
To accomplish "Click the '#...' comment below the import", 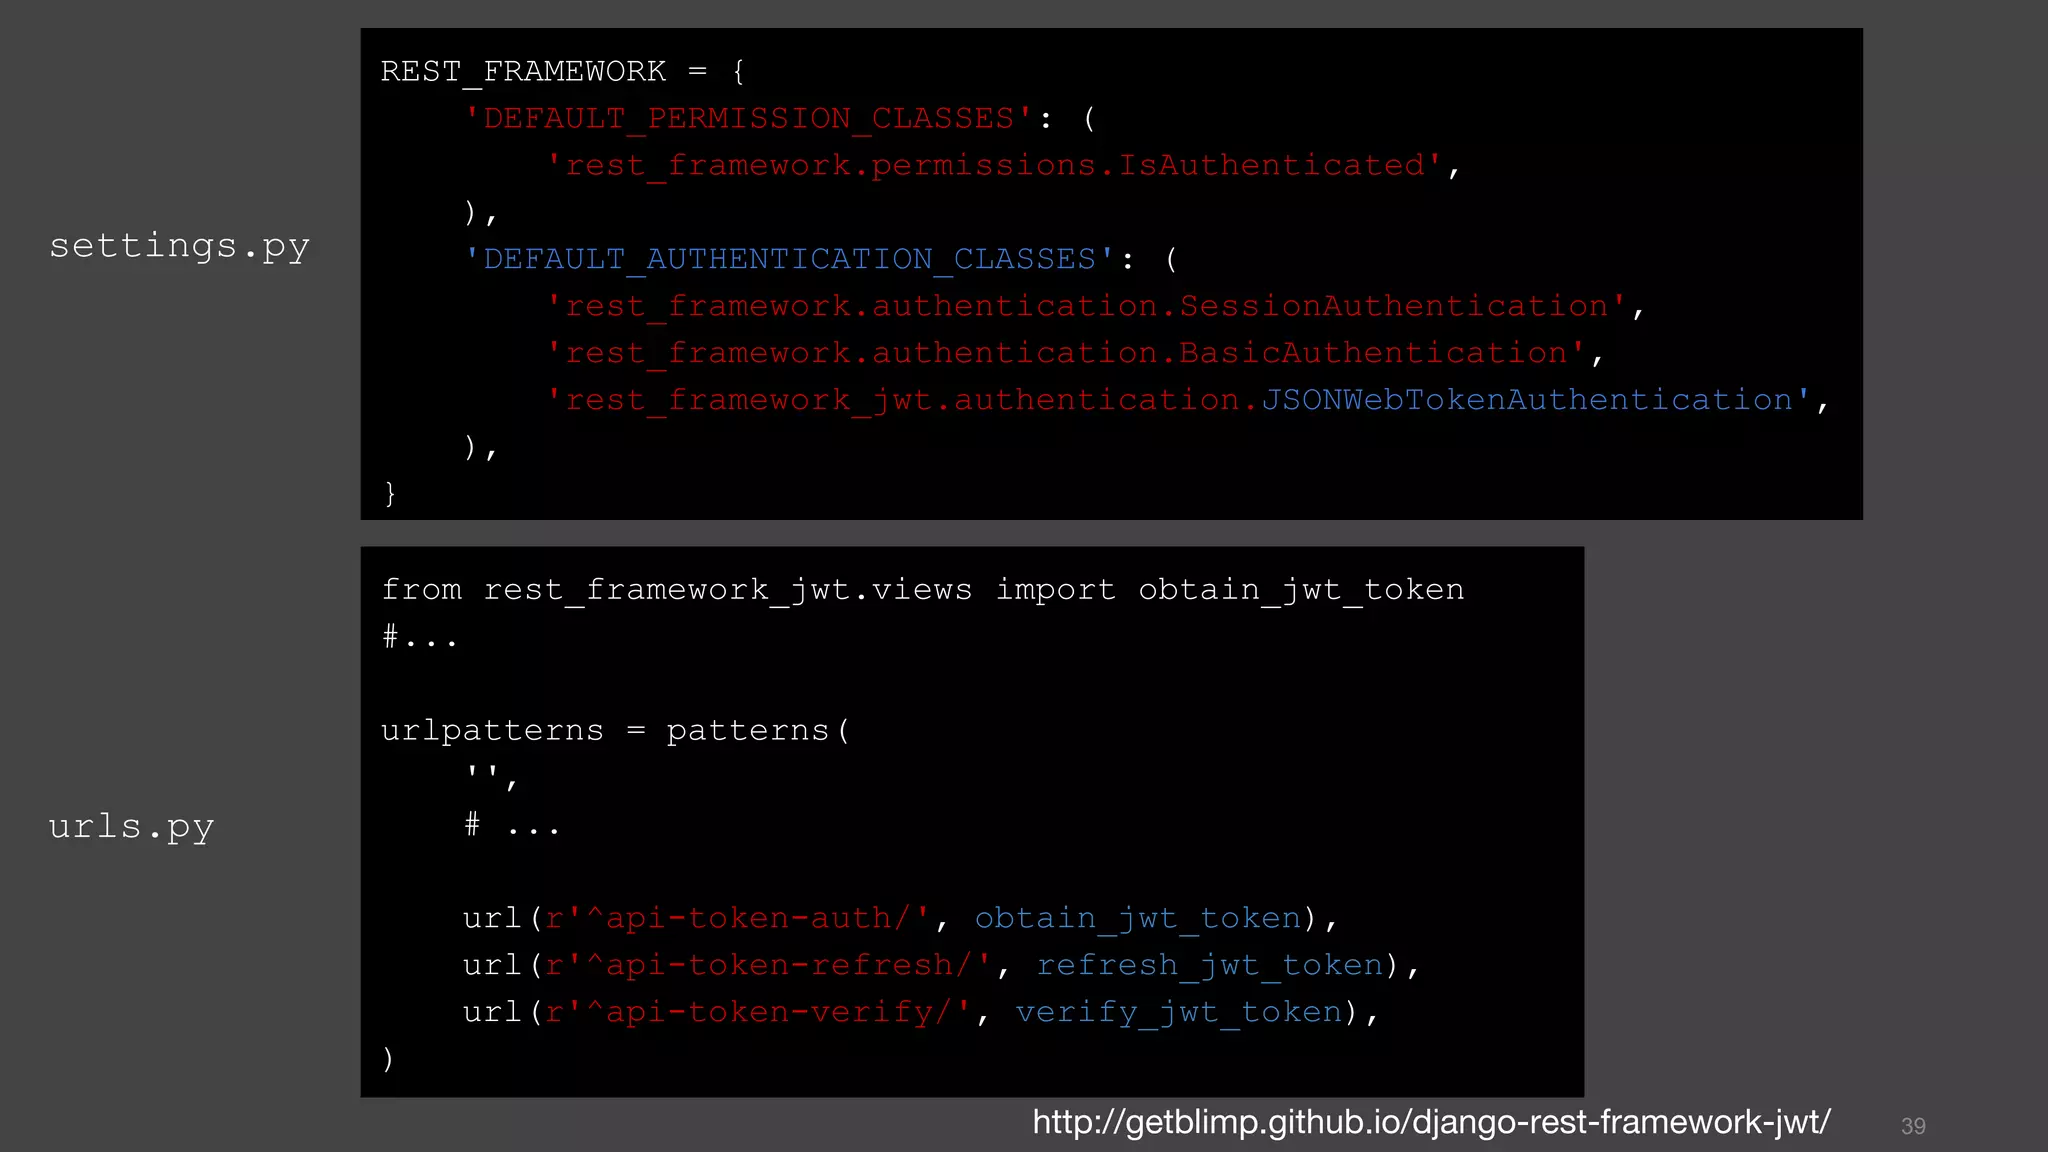I will 420,637.
